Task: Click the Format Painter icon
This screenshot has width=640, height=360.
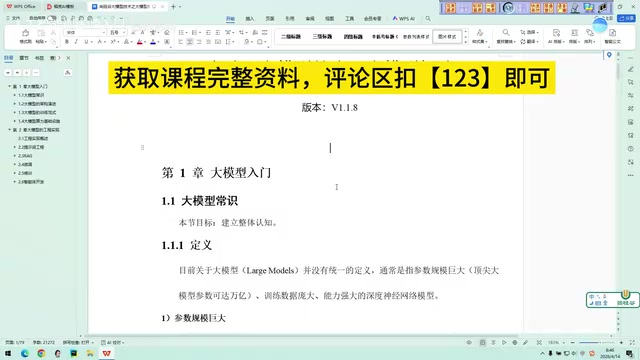Action: click(25, 33)
